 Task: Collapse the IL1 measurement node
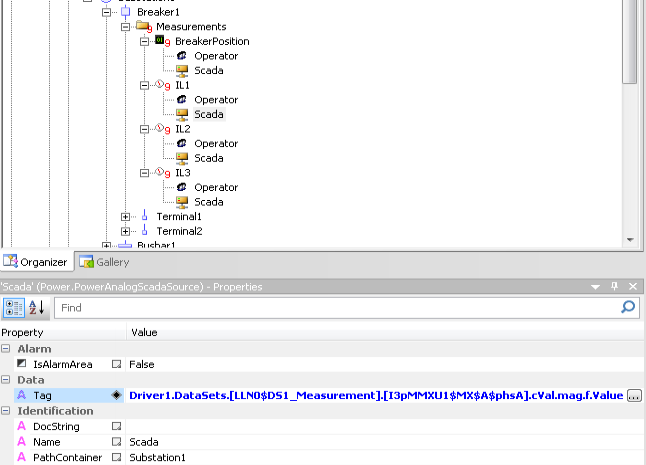pyautogui.click(x=144, y=85)
